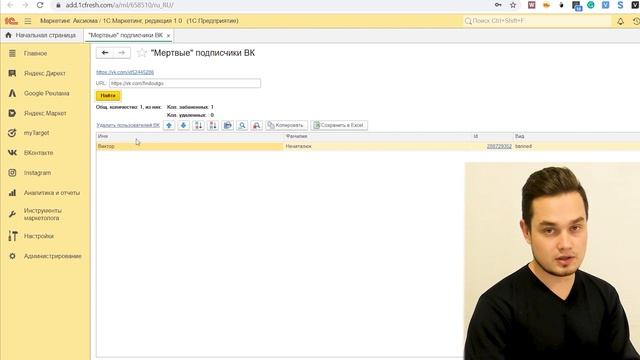Click the yellow Найти button
This screenshot has height=360, width=640.
coord(108,96)
